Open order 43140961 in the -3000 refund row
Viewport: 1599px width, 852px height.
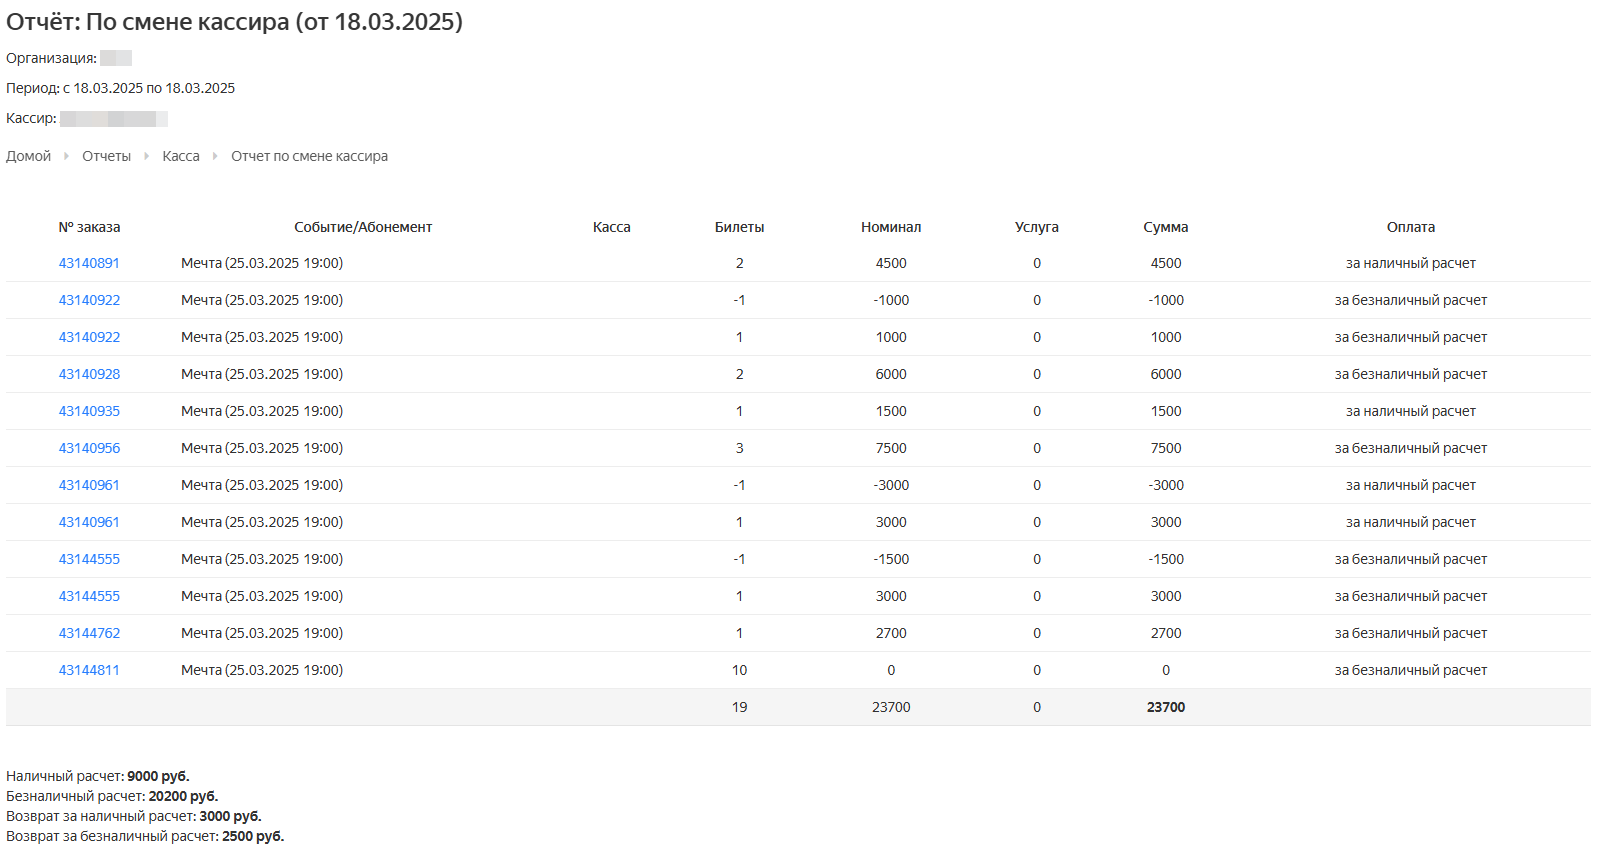(x=89, y=485)
